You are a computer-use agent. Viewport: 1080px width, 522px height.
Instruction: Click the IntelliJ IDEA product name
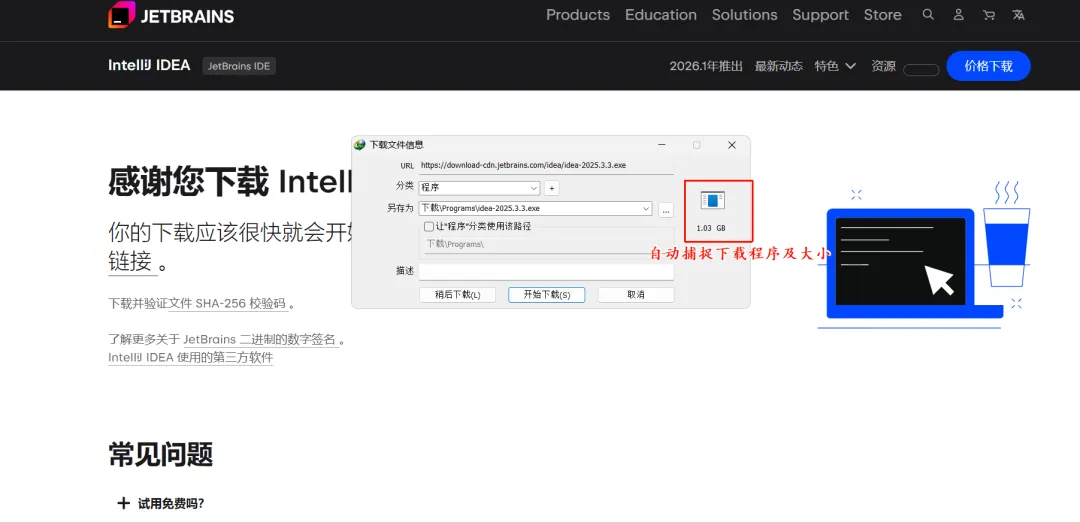tap(149, 65)
